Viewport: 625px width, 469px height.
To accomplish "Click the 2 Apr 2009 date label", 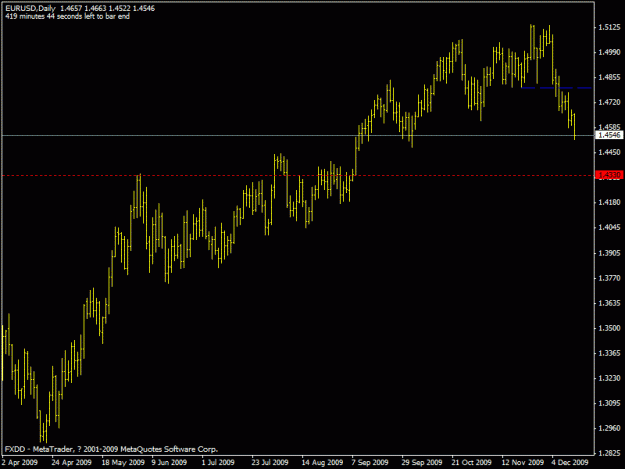I will (20, 462).
